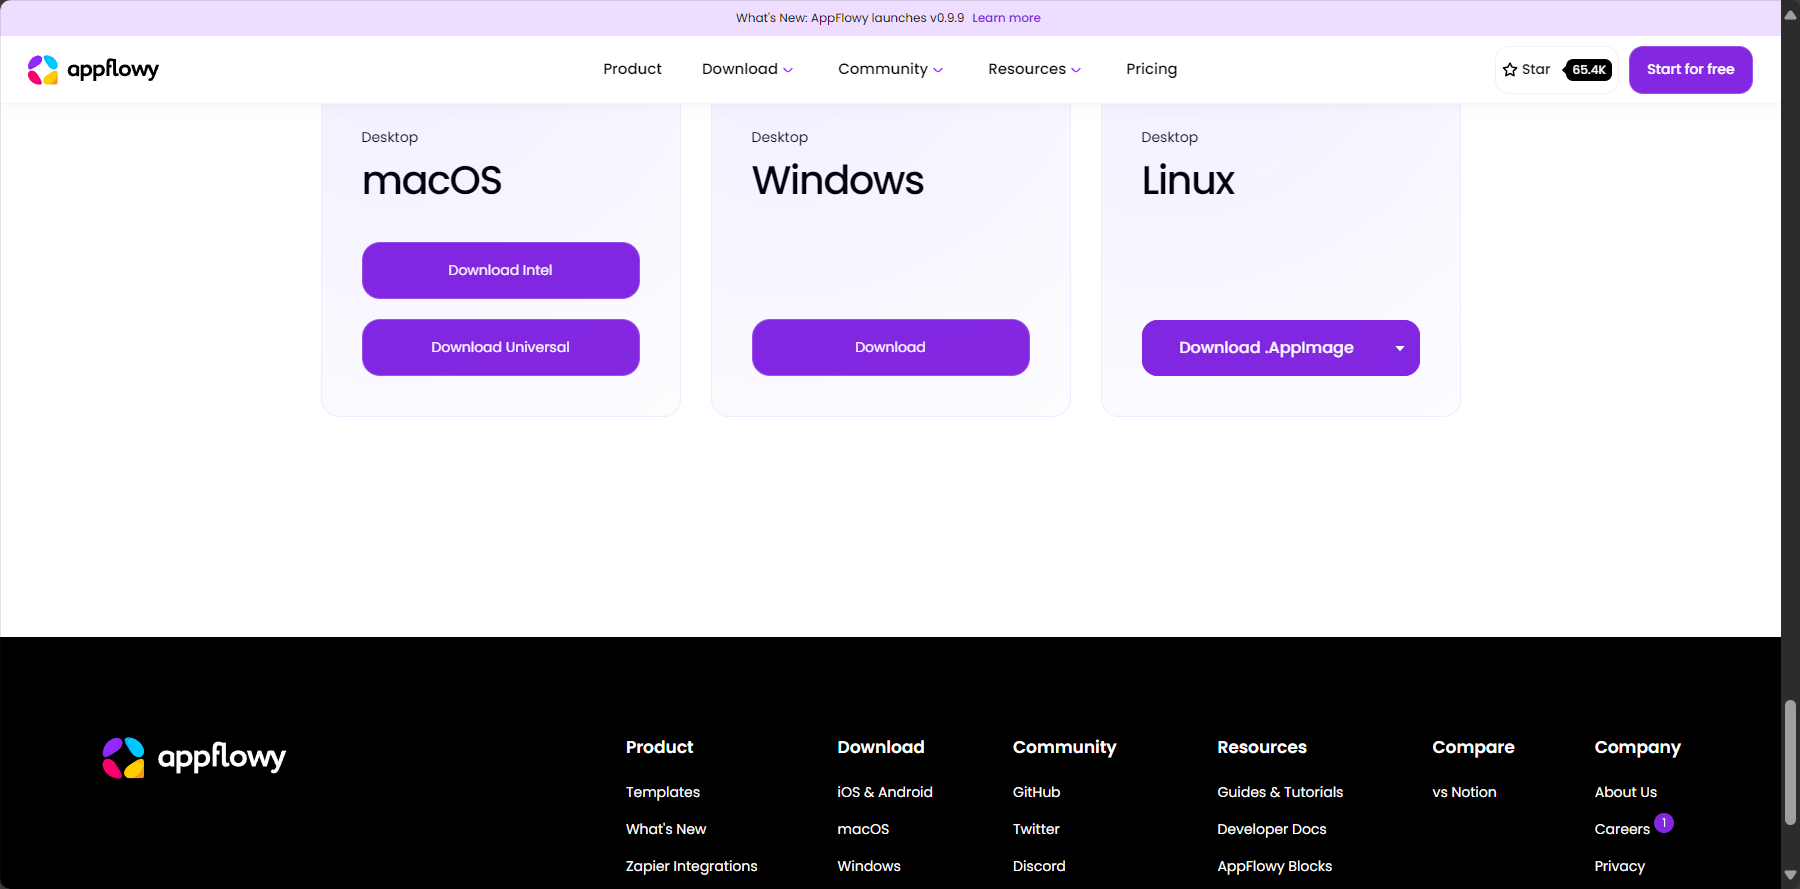Click the AppFlowy logo in the header
The width and height of the screenshot is (1800, 889).
tap(93, 69)
